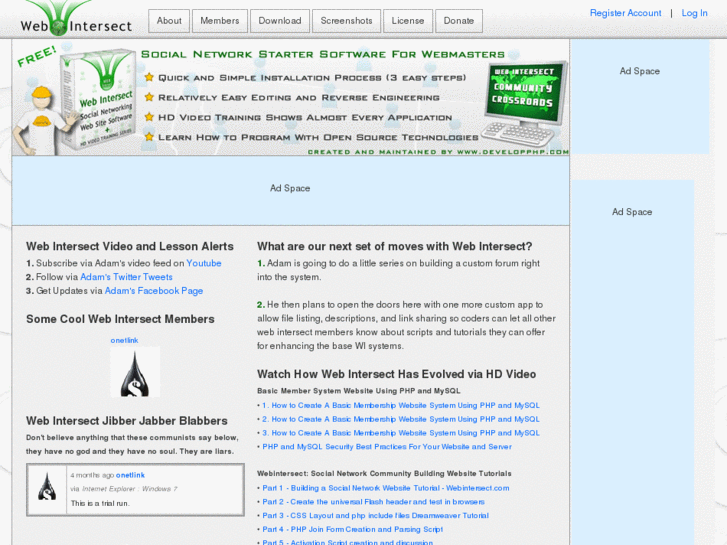Open Adam's Facebook Page link

coord(153,291)
